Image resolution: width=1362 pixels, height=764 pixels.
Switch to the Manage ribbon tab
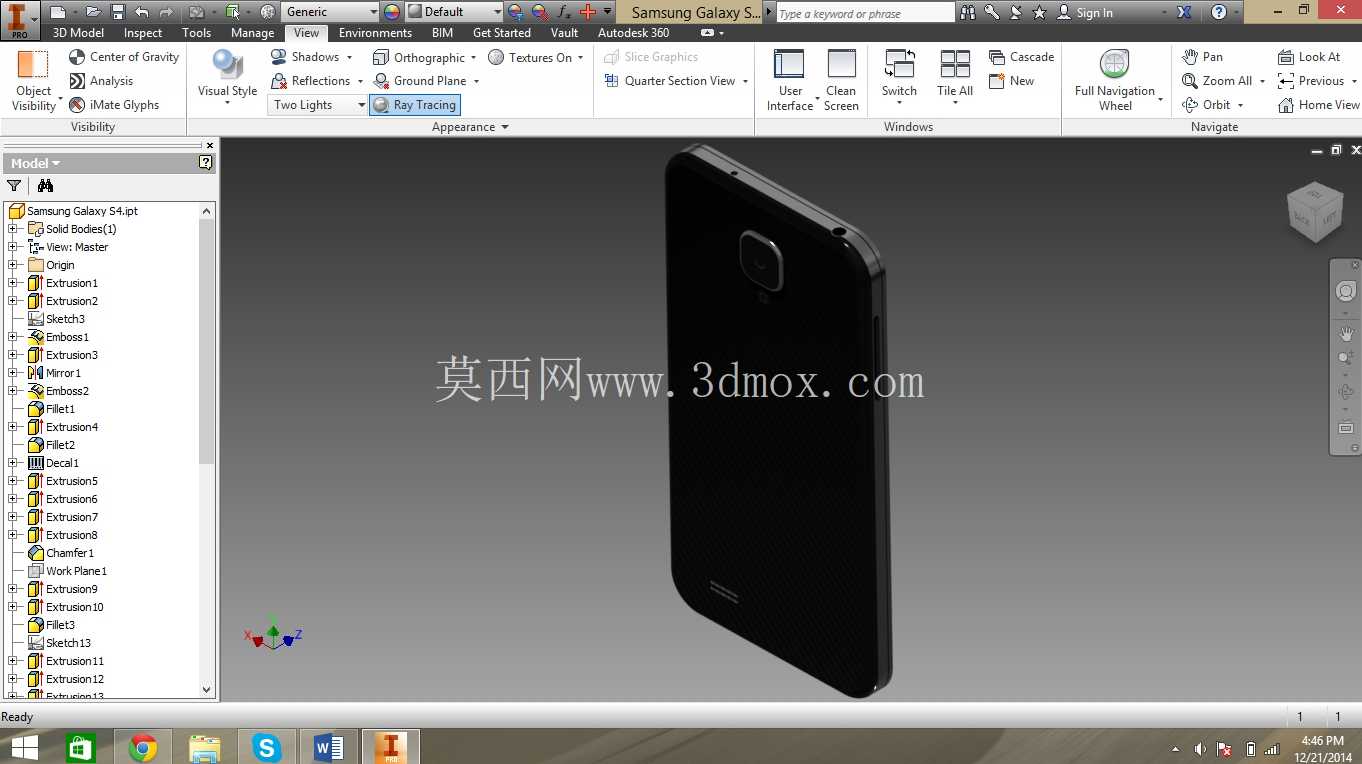click(252, 33)
